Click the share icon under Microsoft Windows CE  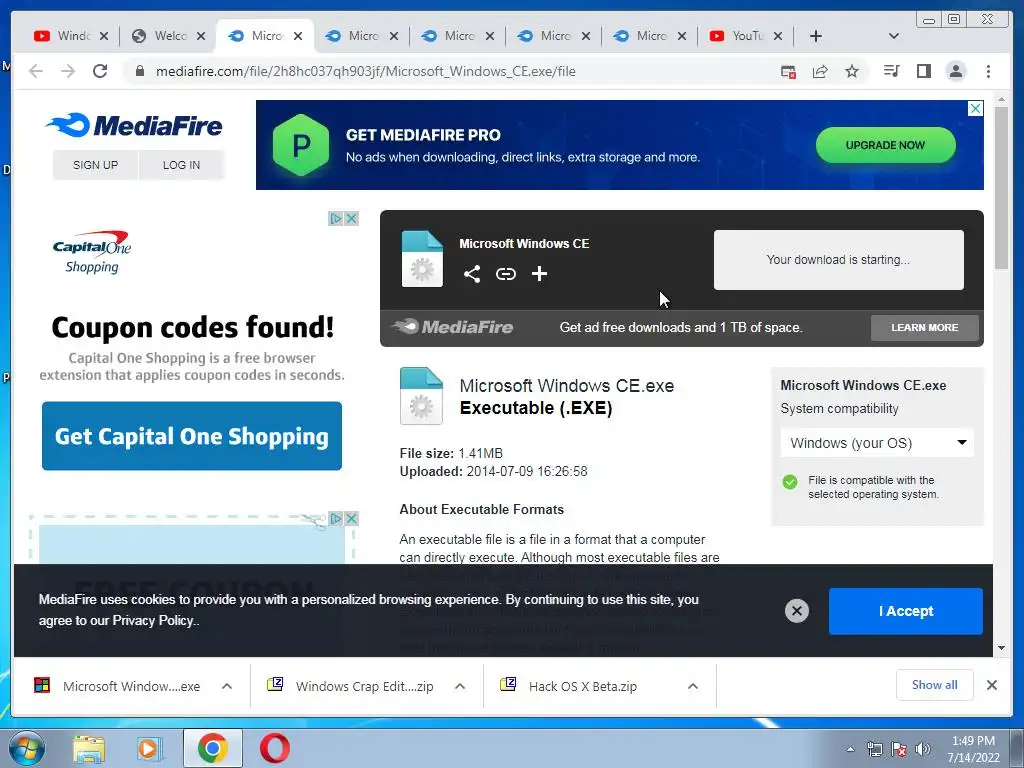pyautogui.click(x=472, y=274)
